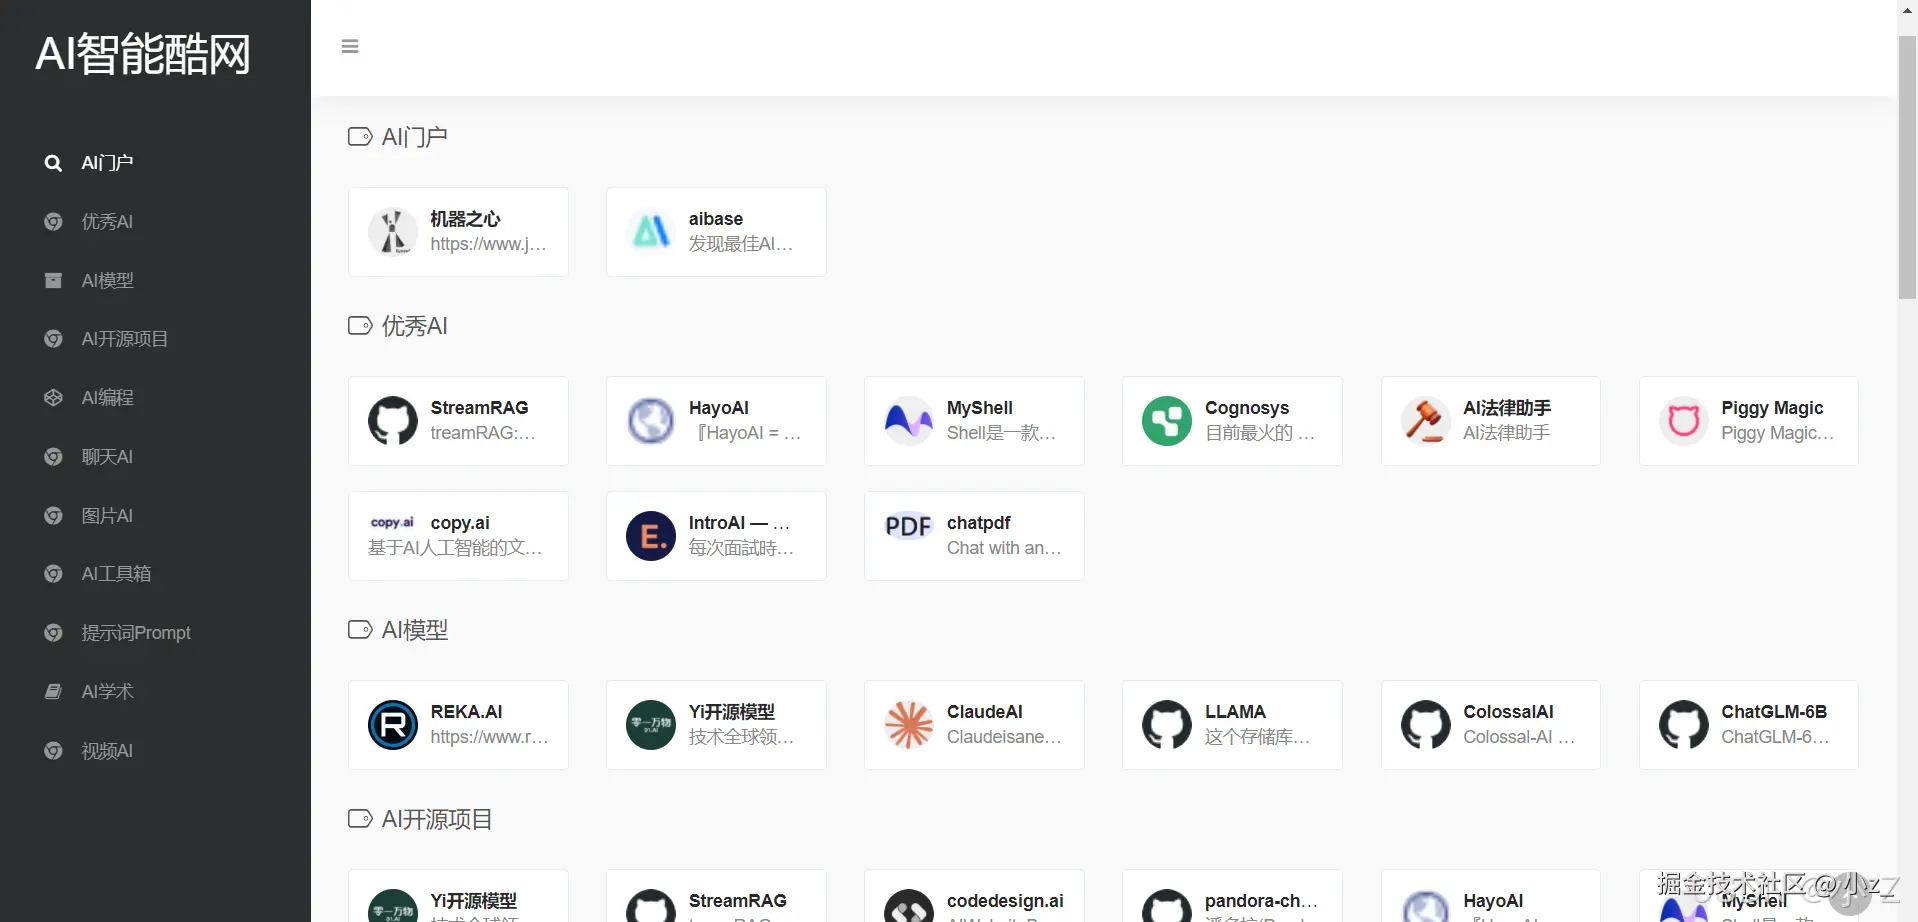Screen dimensions: 1918x922
Task: Open the 机器之心 link title
Action: click(465, 219)
